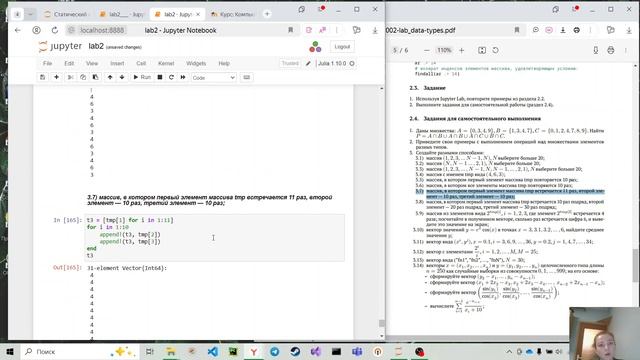Open the Insert menu in Jupyter

point(117,63)
